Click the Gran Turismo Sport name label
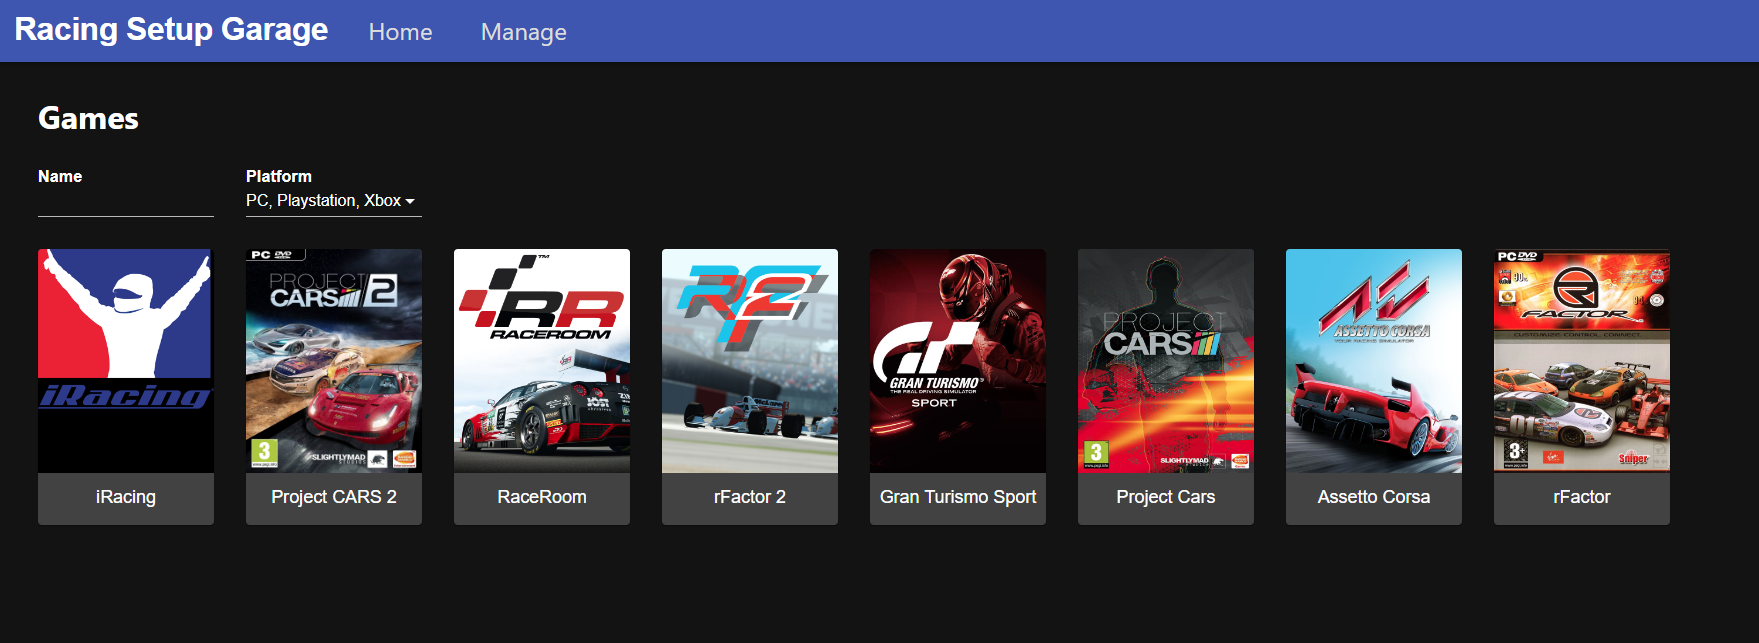The height and width of the screenshot is (643, 1759). click(958, 497)
